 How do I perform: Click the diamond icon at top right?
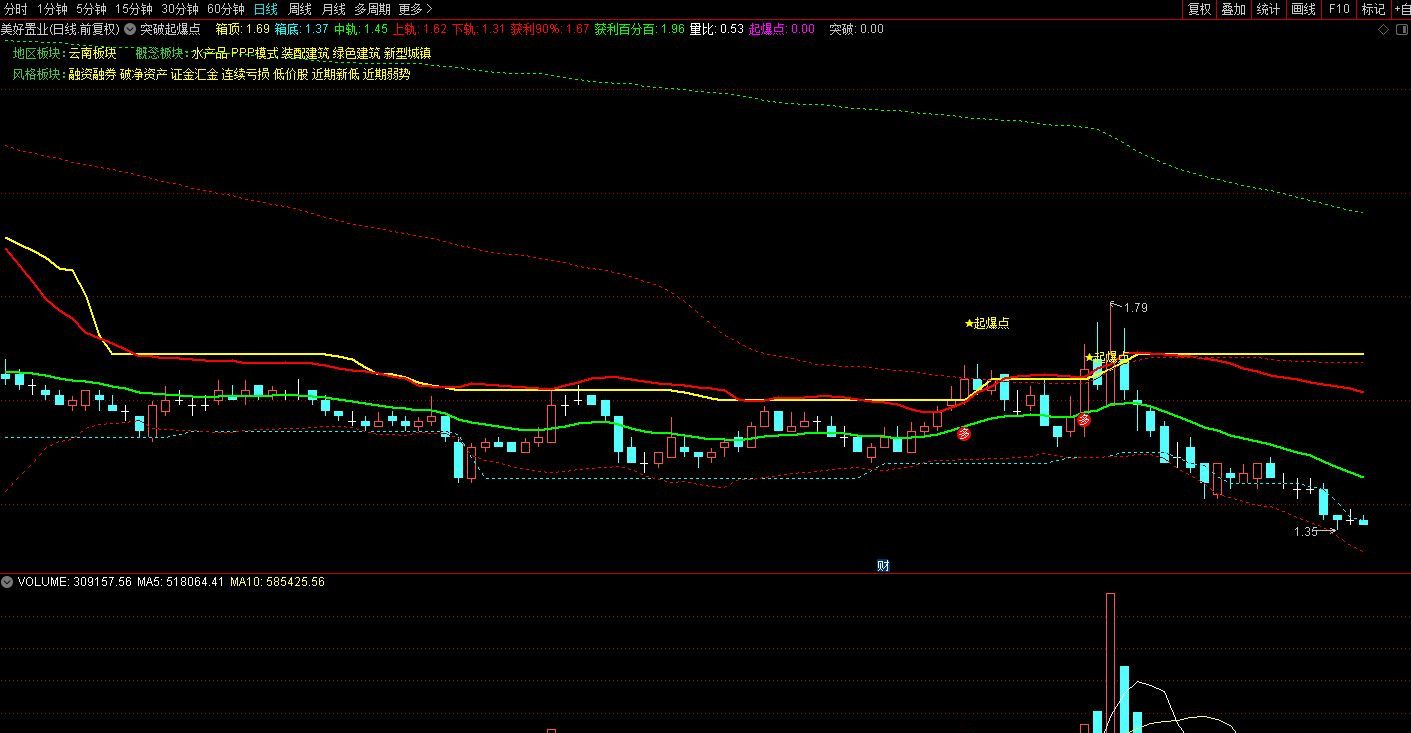click(x=1383, y=29)
